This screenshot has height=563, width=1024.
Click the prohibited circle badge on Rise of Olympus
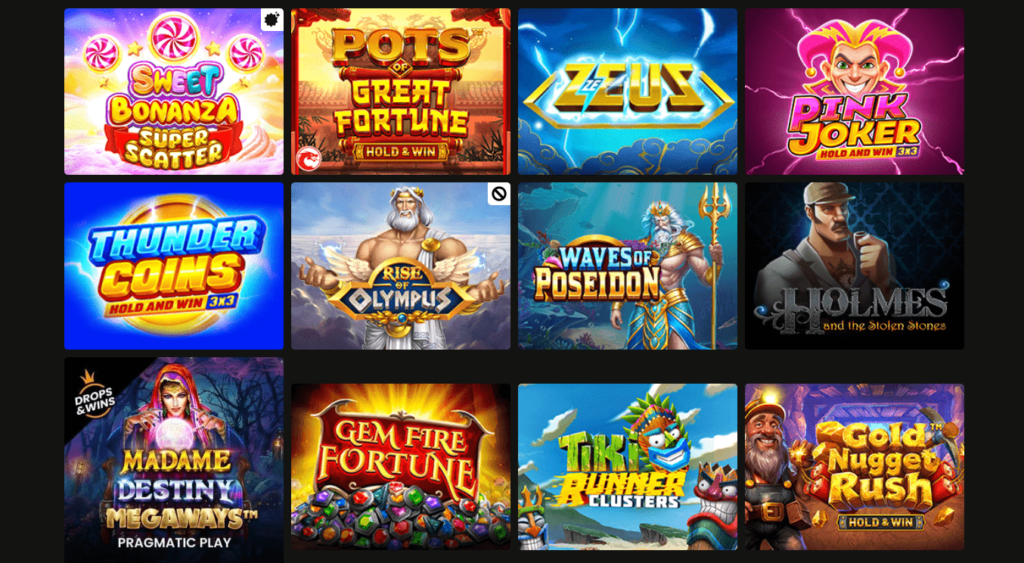[499, 193]
